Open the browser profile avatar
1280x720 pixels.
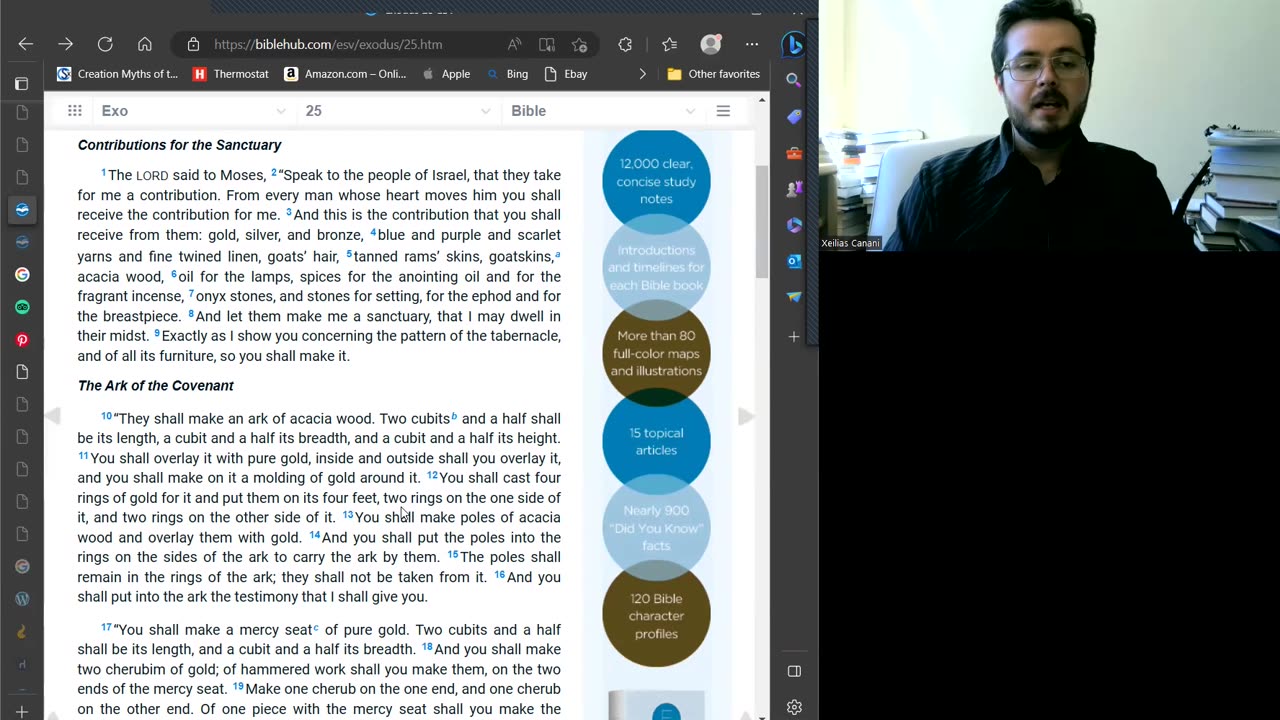(x=711, y=44)
